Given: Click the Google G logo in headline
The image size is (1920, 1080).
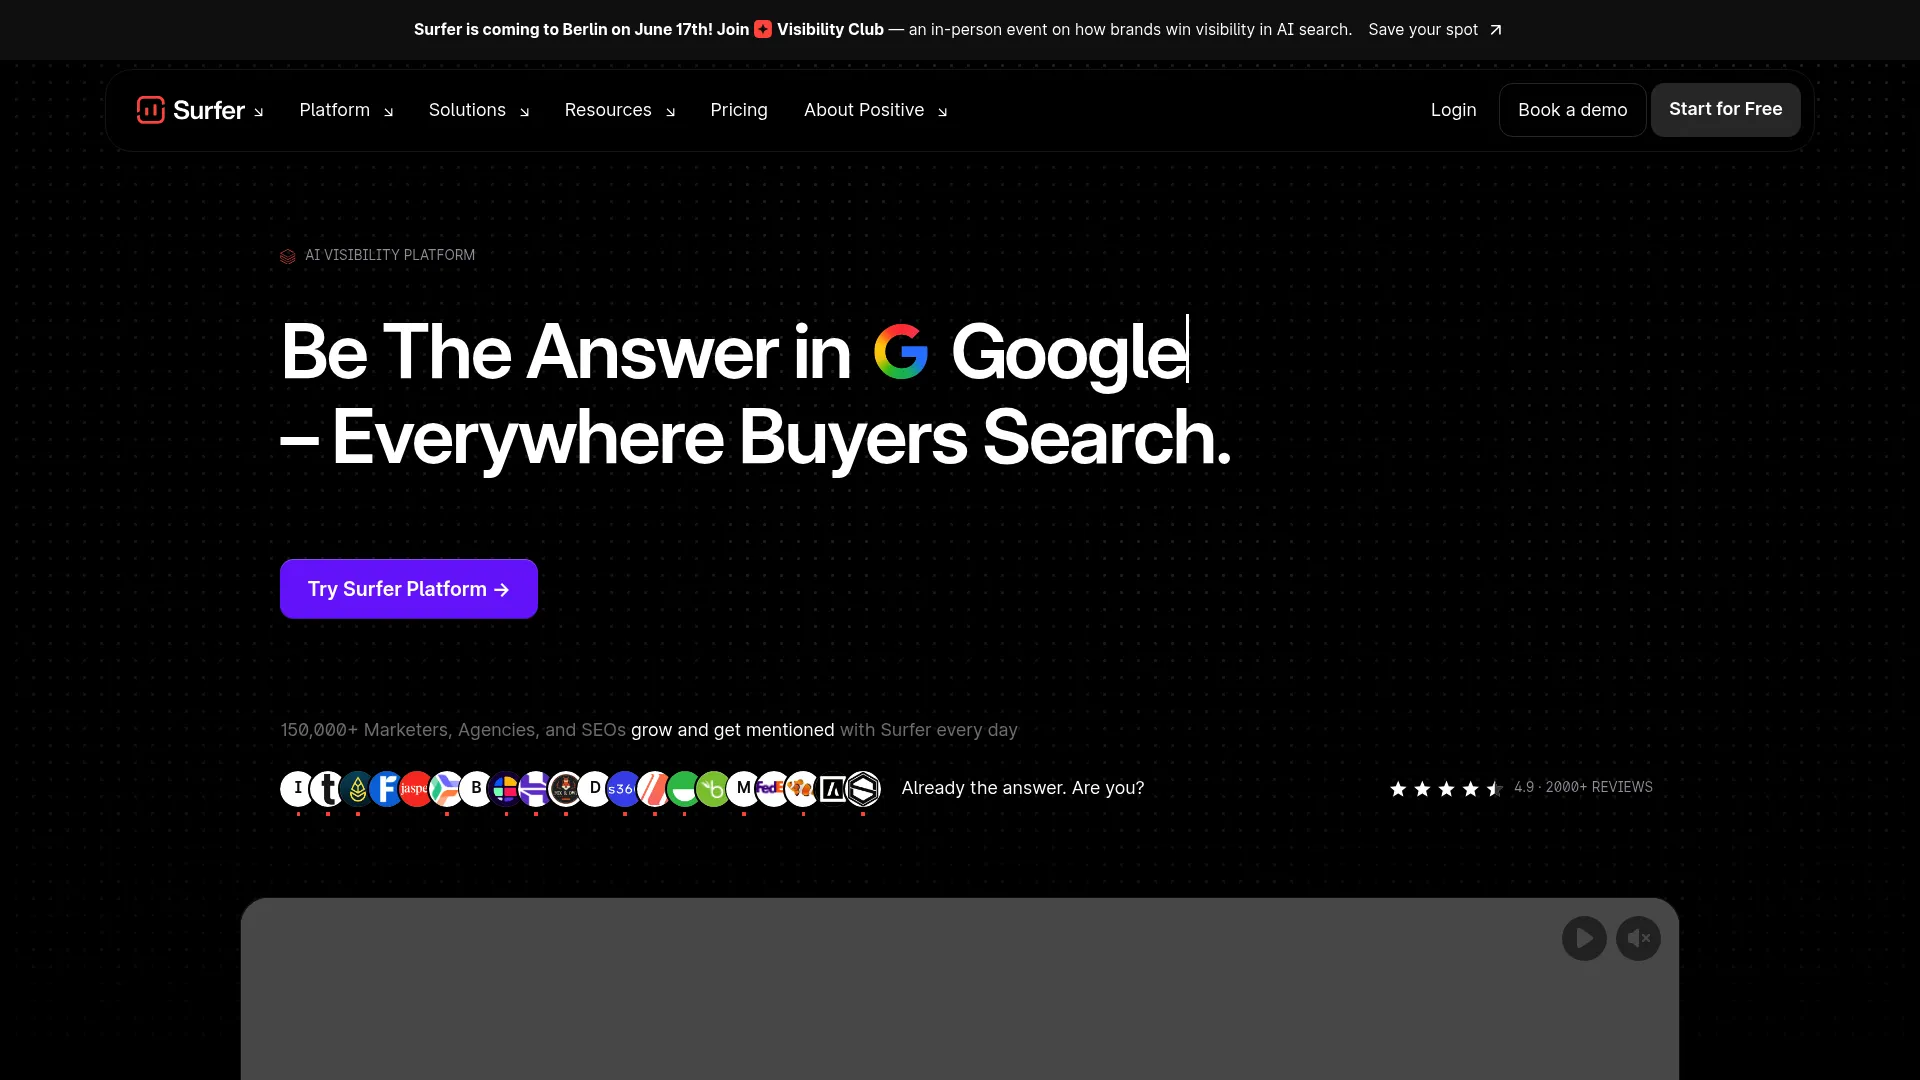Looking at the screenshot, I should pos(901,352).
